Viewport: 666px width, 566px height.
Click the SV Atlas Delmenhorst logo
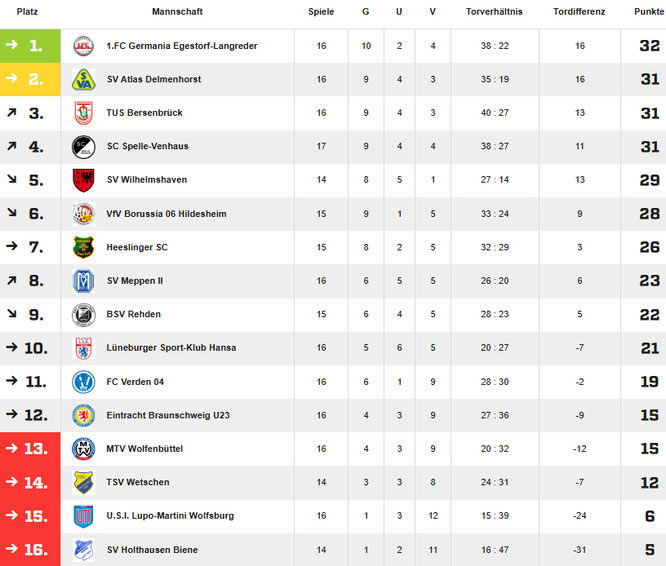click(83, 80)
